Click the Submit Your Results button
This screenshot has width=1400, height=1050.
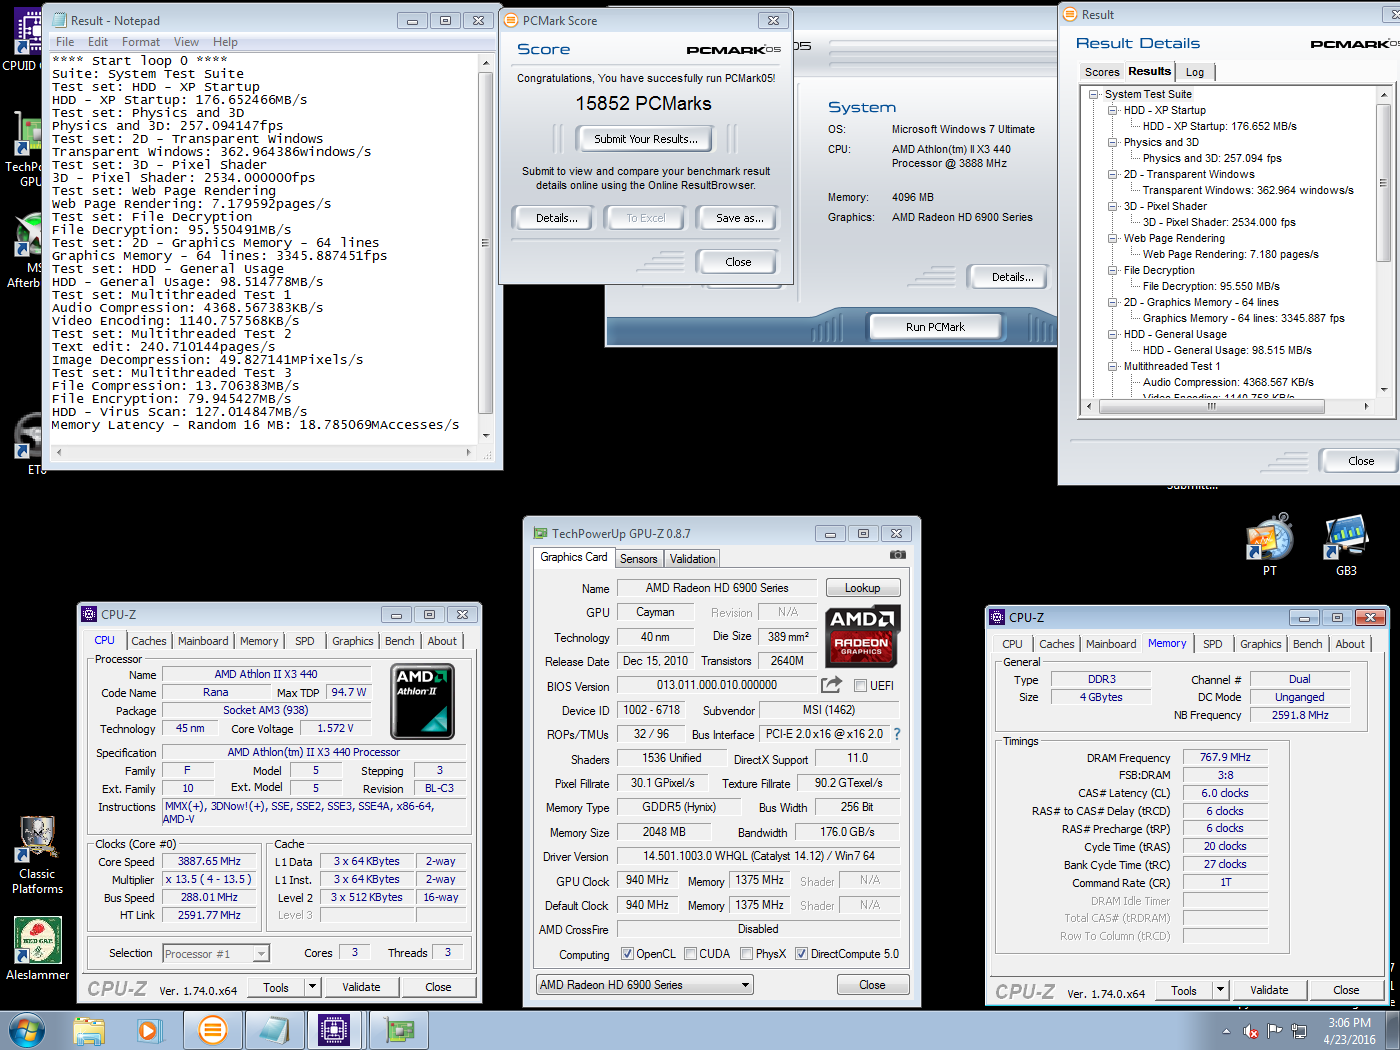pos(646,139)
